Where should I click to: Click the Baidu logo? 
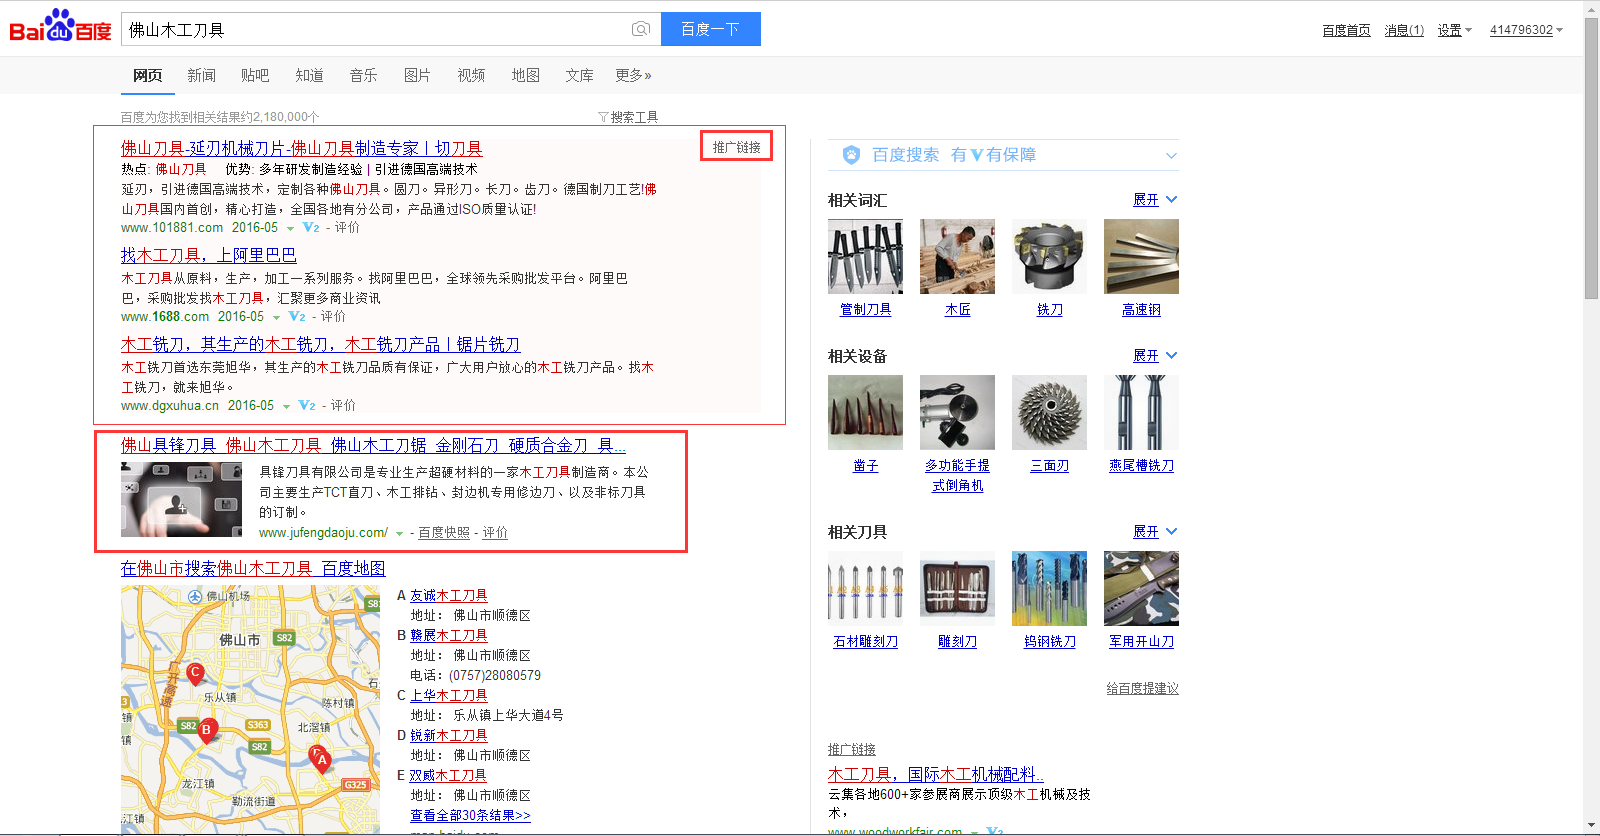click(60, 27)
